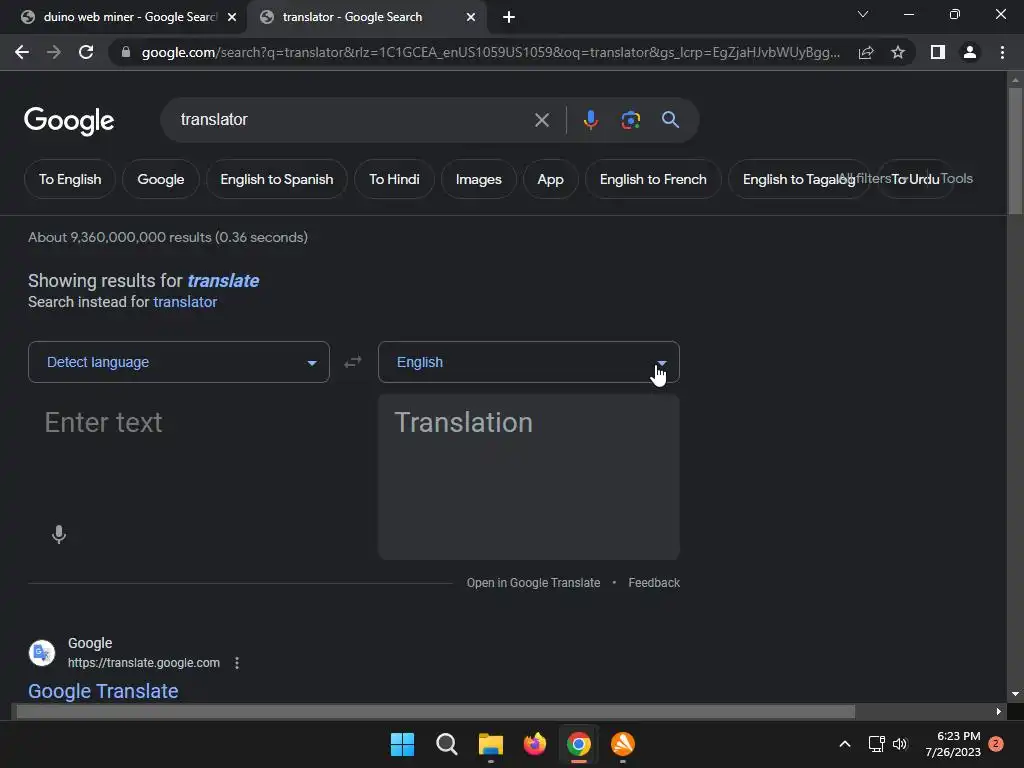
Task: Switch to Images results
Action: pyautogui.click(x=479, y=179)
